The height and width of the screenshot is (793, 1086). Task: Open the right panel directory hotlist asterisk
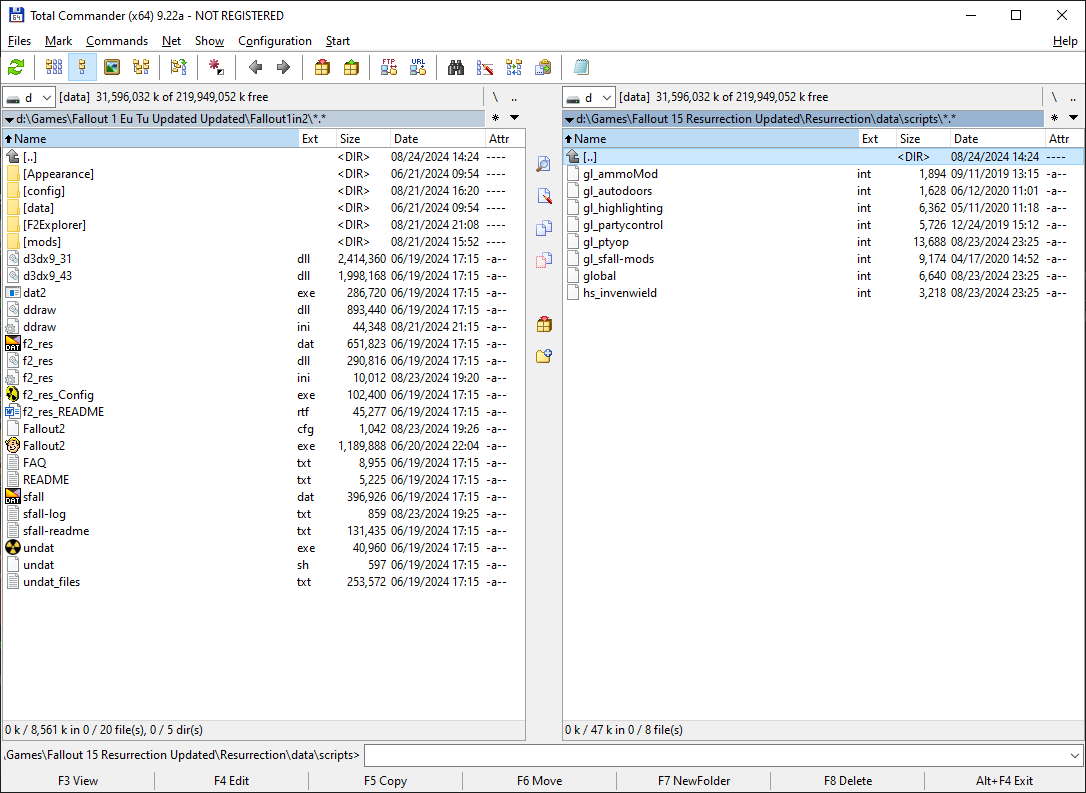click(x=1054, y=118)
